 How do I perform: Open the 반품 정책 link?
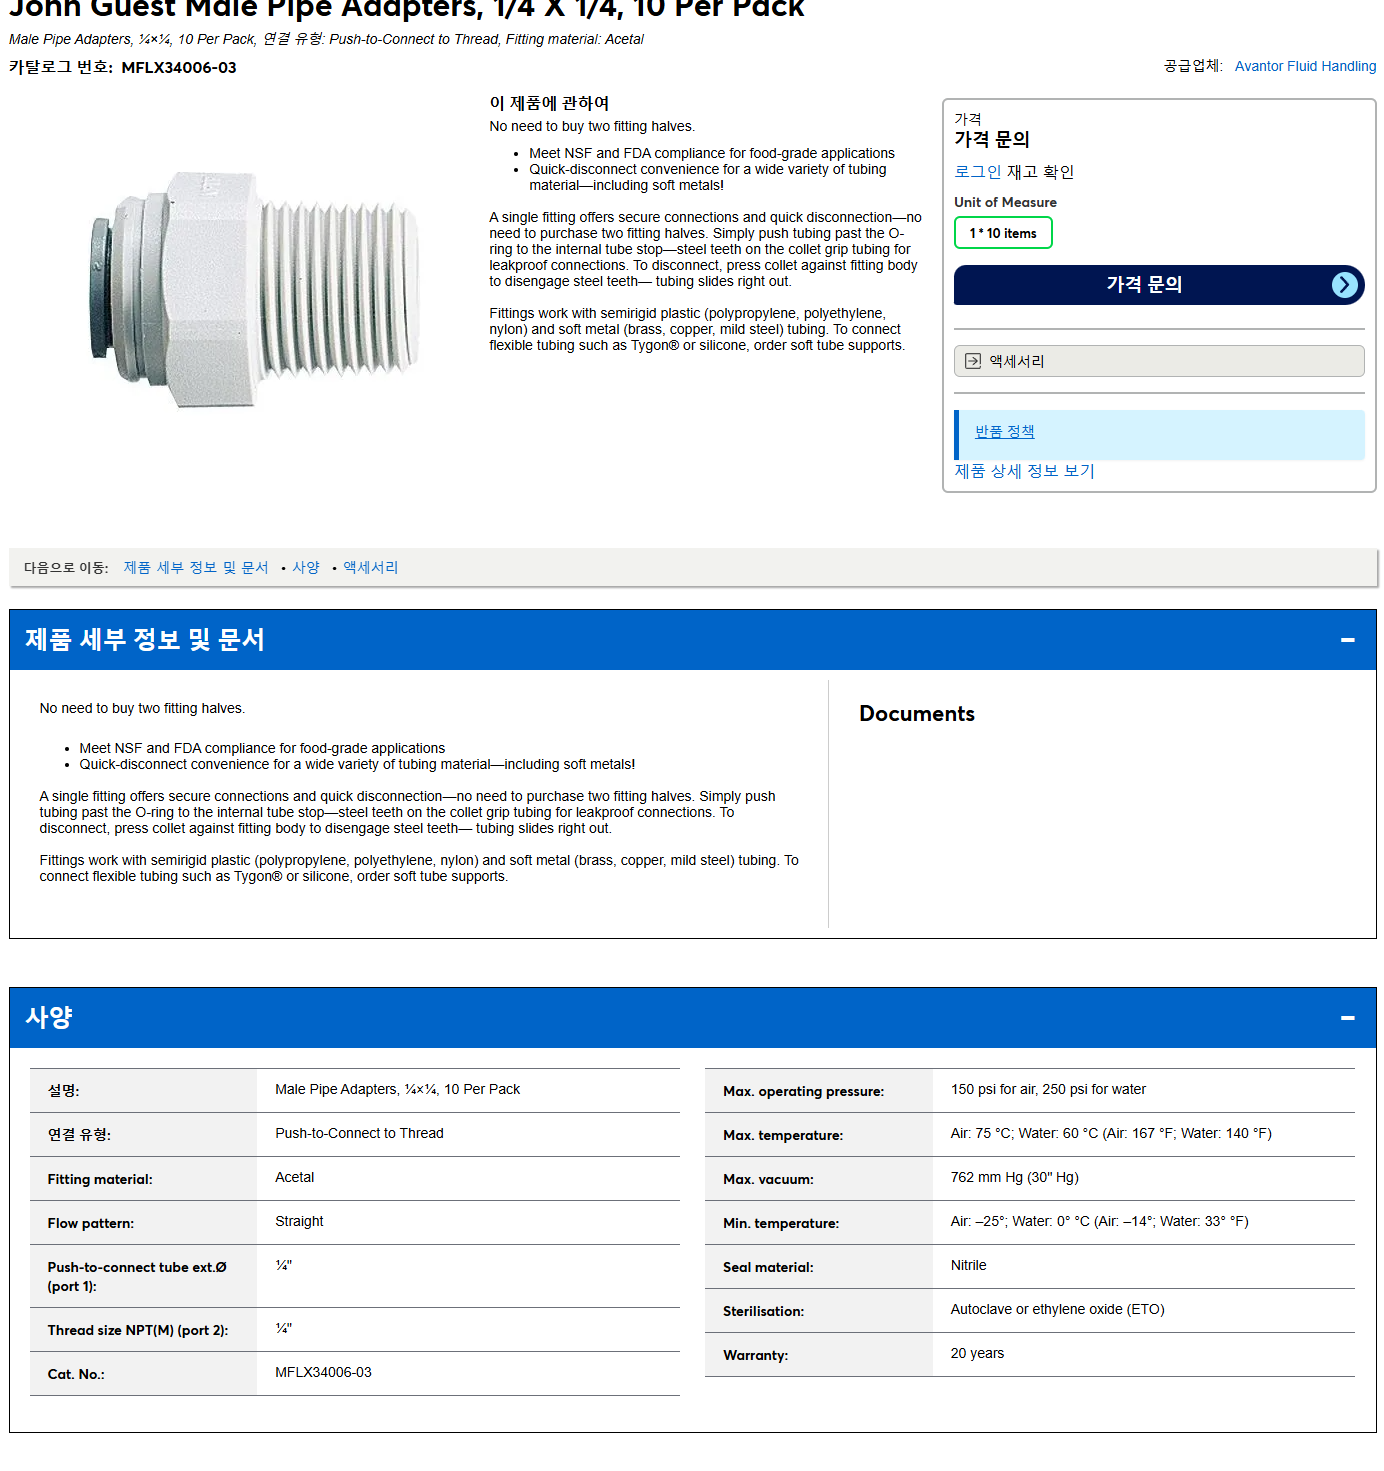coord(1004,432)
